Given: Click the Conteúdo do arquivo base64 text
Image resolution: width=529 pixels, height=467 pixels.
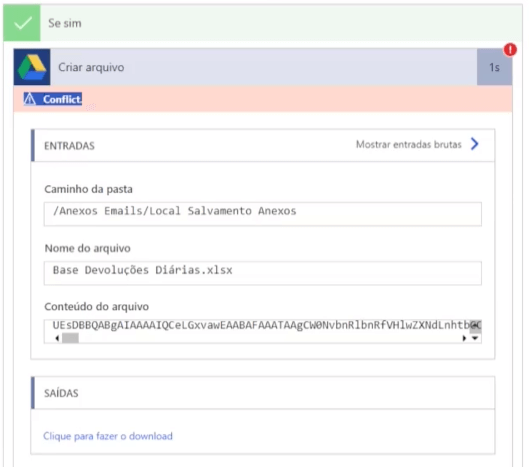Looking at the screenshot, I should tap(266, 325).
